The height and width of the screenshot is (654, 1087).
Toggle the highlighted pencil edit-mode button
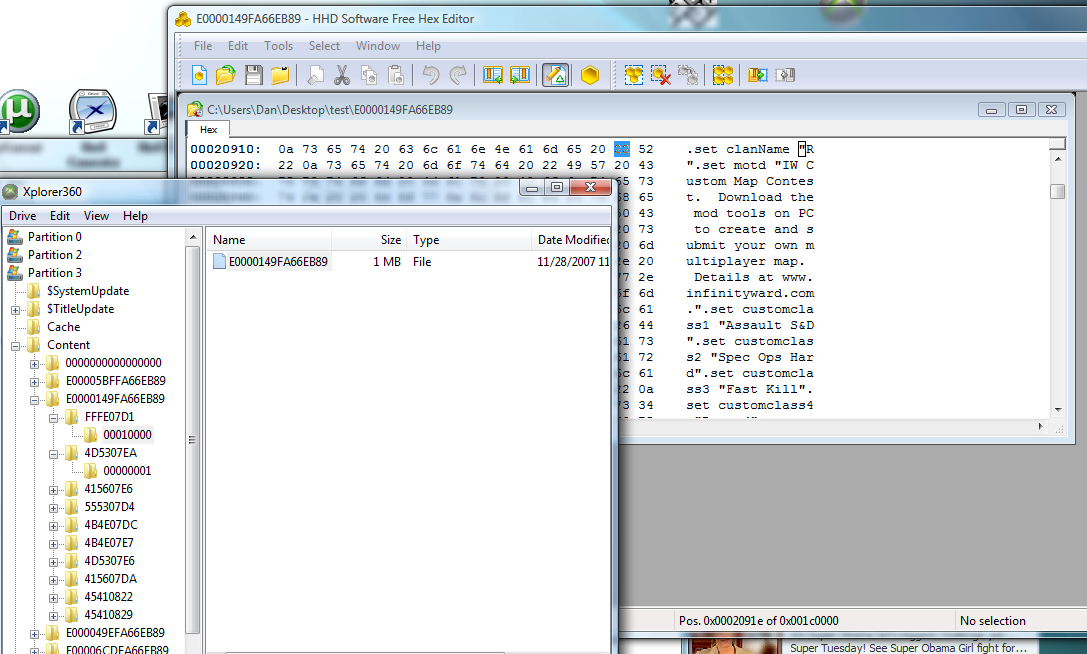(555, 75)
